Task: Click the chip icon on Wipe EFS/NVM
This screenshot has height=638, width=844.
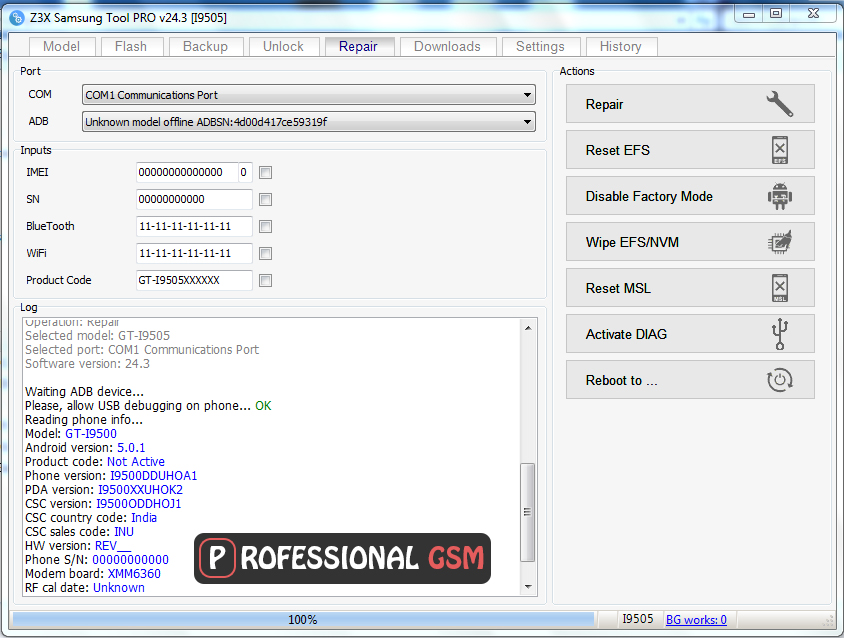Action: (779, 242)
